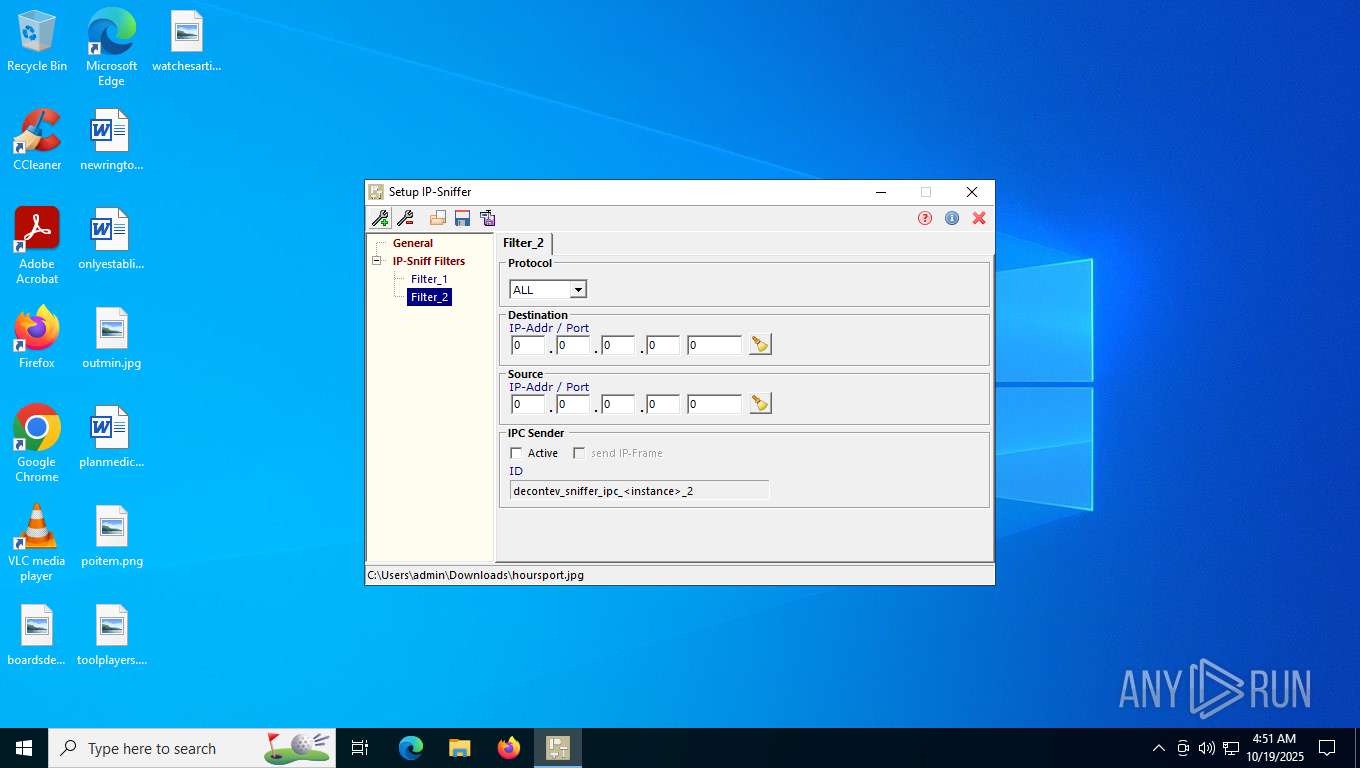Click IP-Sniffer app taskbar button
The height and width of the screenshot is (768, 1360).
click(558, 748)
